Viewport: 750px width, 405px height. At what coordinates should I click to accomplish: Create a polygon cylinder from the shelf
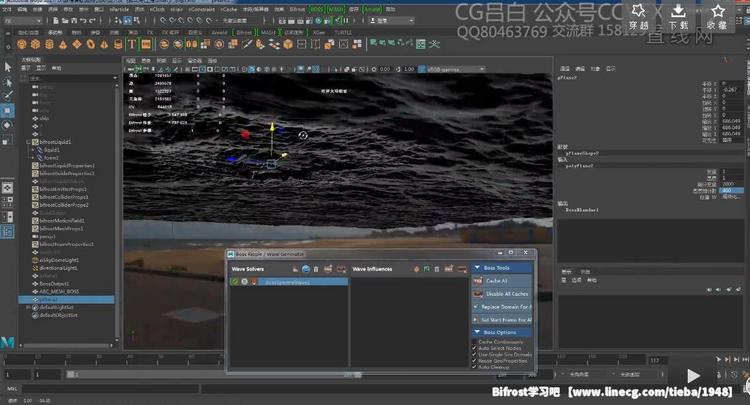pos(49,44)
